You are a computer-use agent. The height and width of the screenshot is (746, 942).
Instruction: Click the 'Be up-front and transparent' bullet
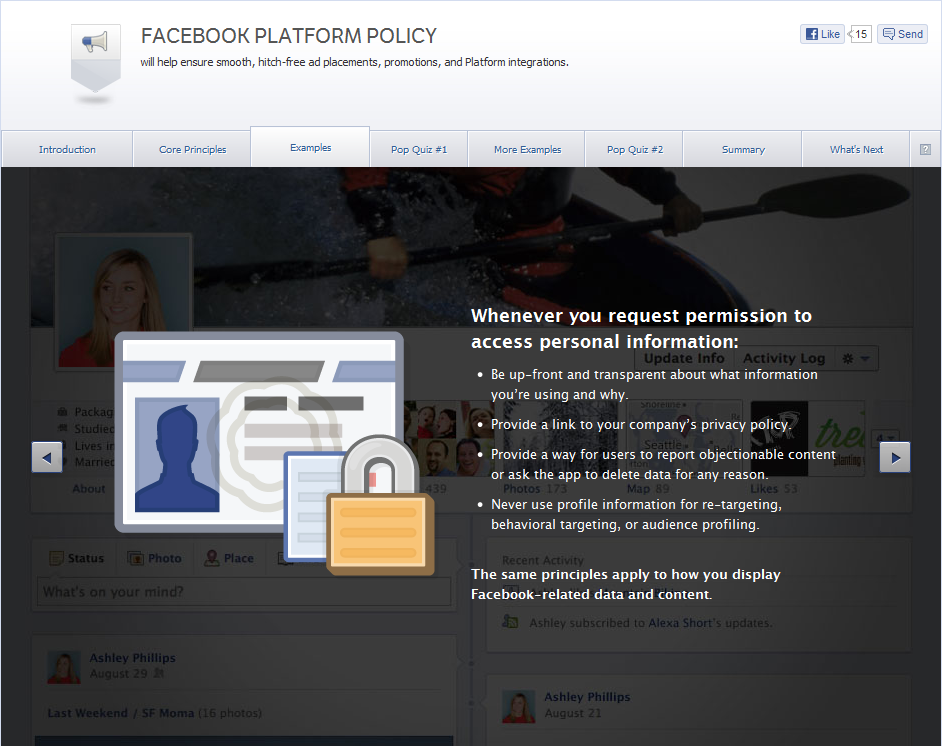click(654, 384)
